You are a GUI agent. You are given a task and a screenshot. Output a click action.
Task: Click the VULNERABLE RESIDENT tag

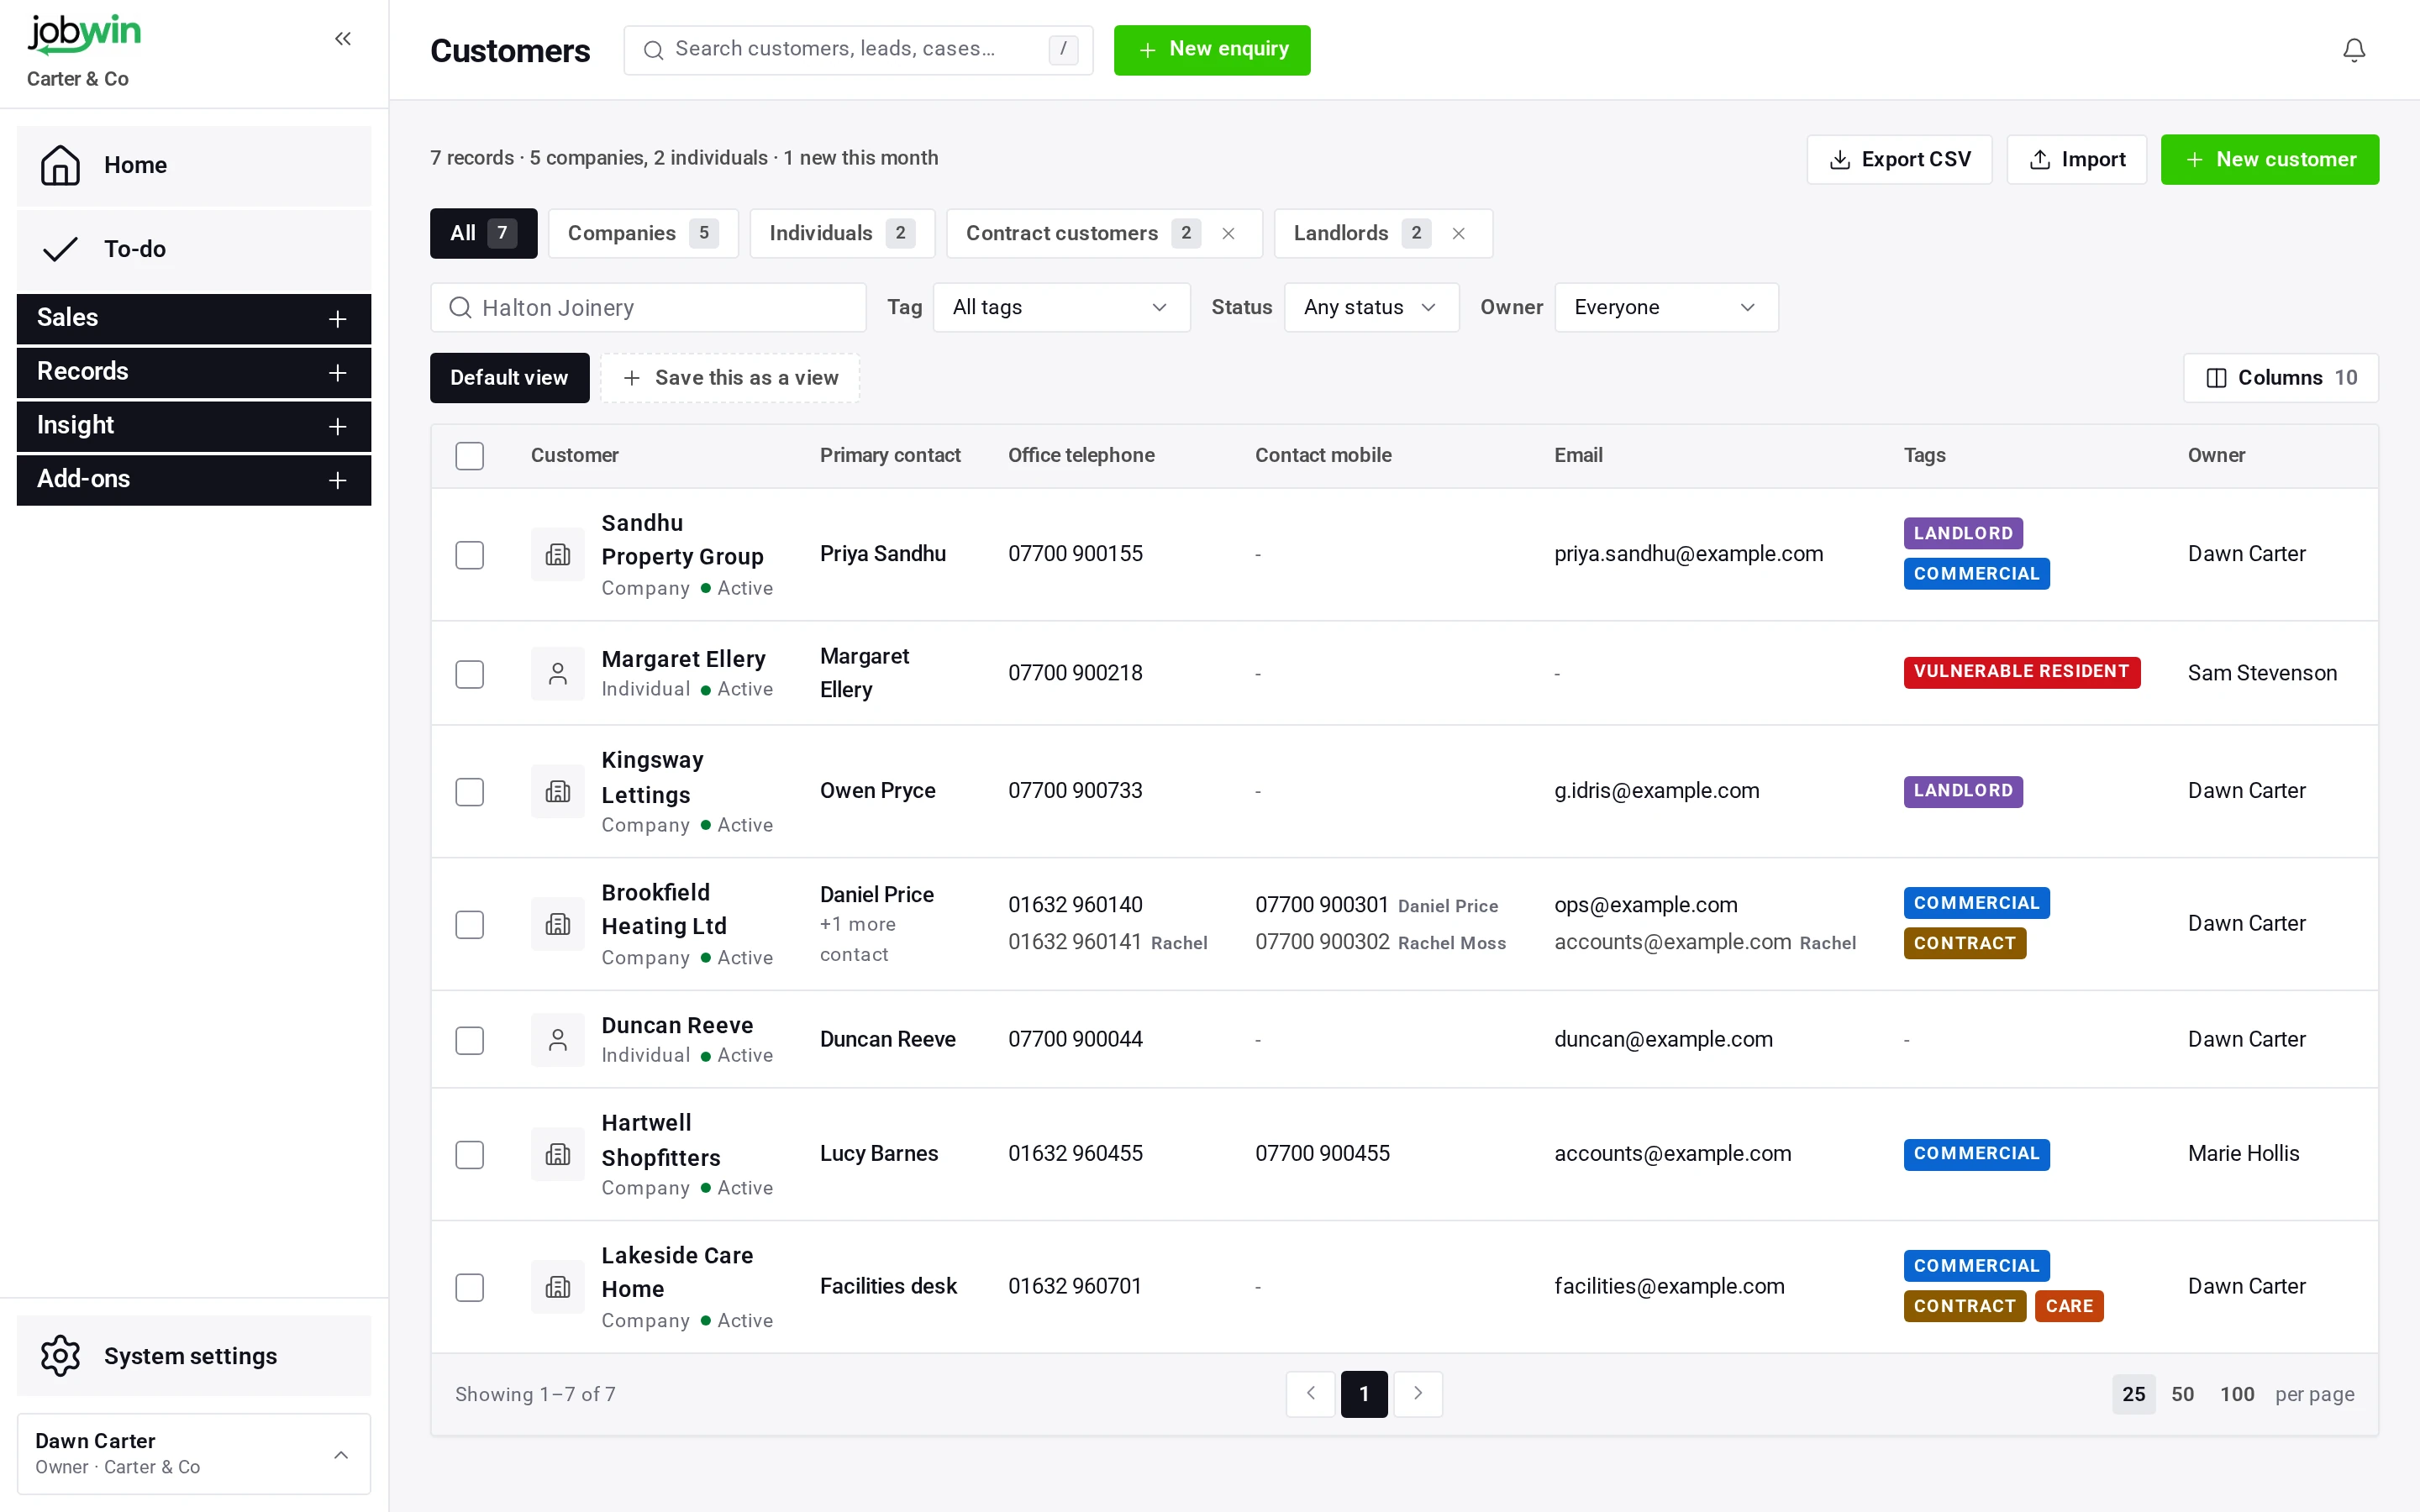click(x=2021, y=672)
